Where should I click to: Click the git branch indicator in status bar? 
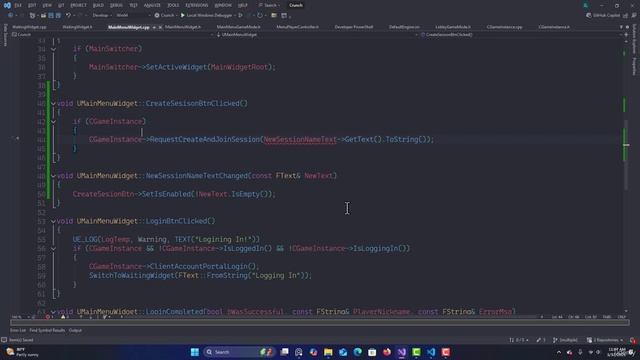tap(566, 340)
